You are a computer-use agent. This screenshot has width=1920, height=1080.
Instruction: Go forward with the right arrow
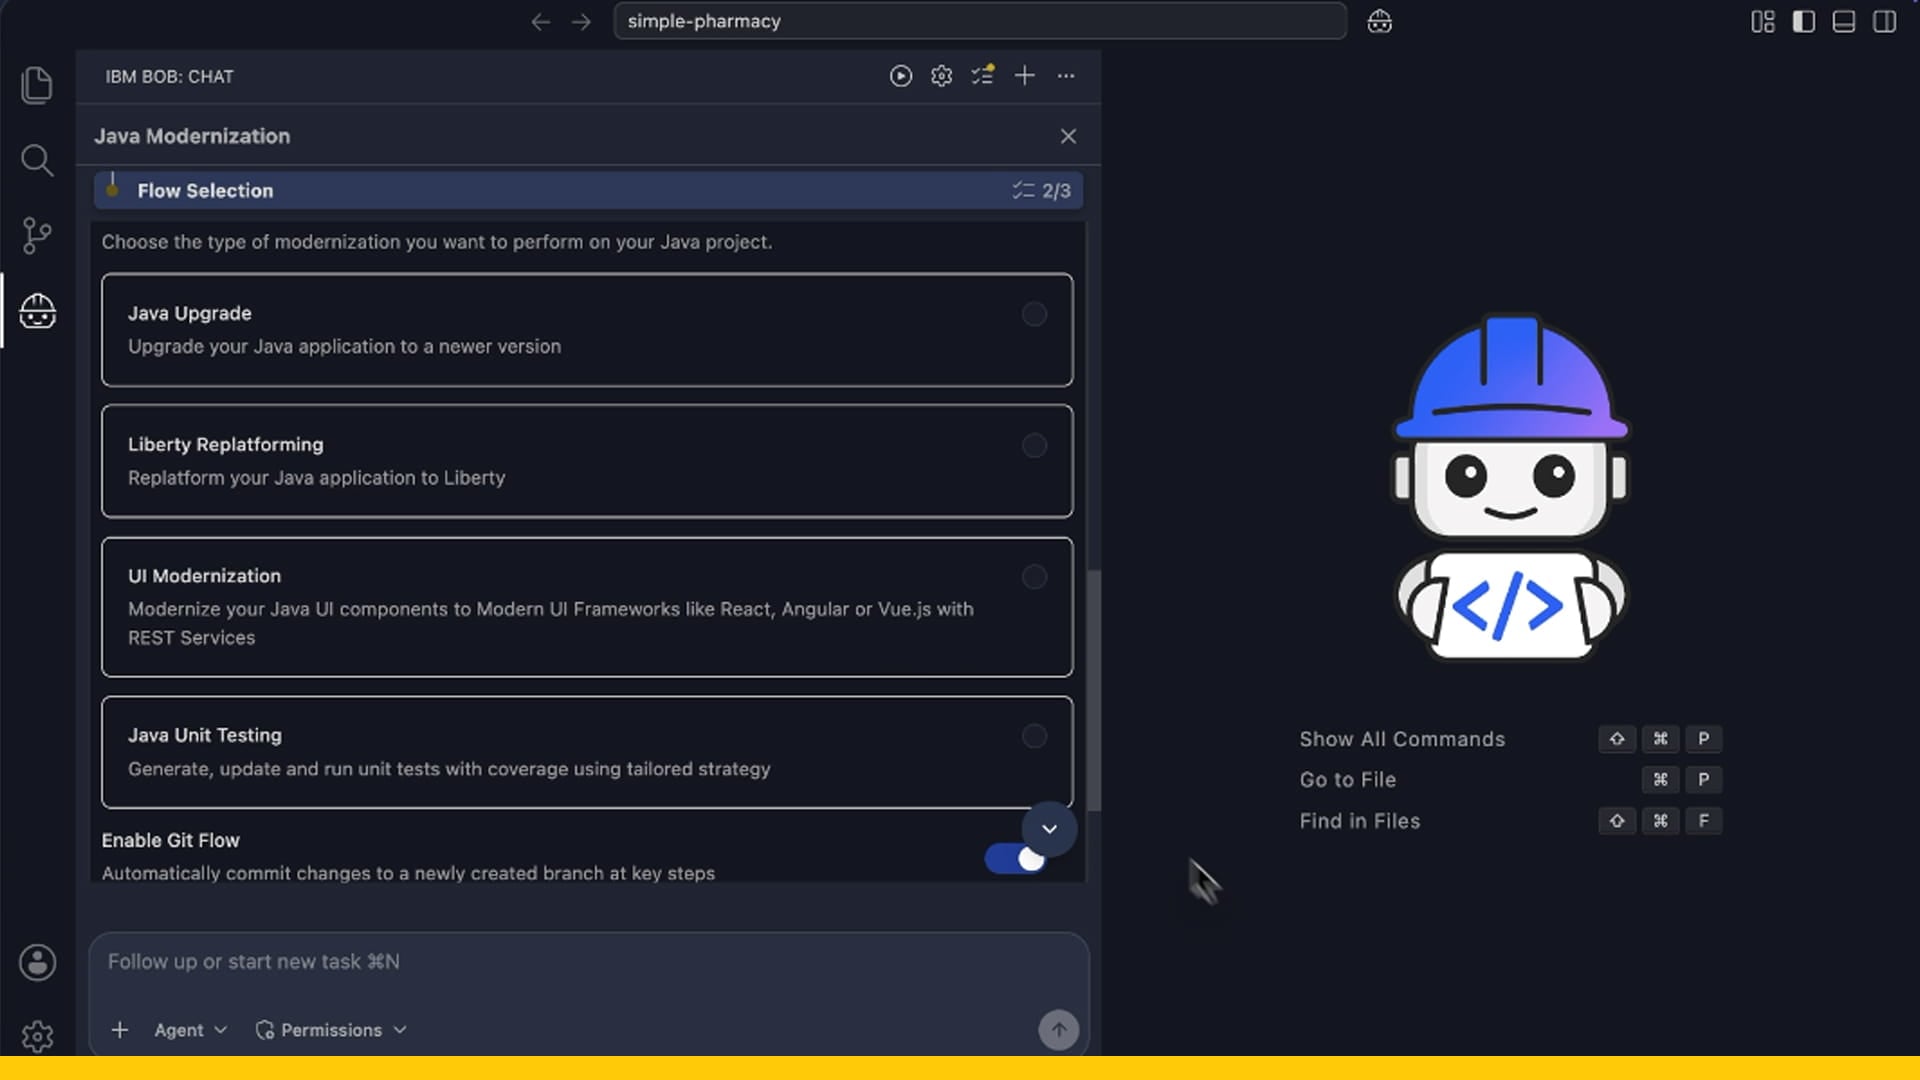[x=582, y=21]
